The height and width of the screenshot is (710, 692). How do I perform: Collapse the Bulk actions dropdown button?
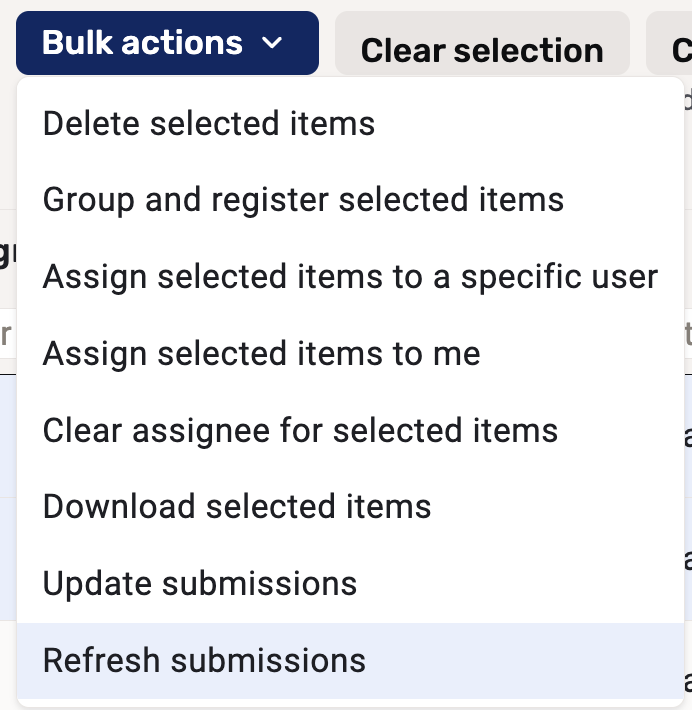coord(167,43)
